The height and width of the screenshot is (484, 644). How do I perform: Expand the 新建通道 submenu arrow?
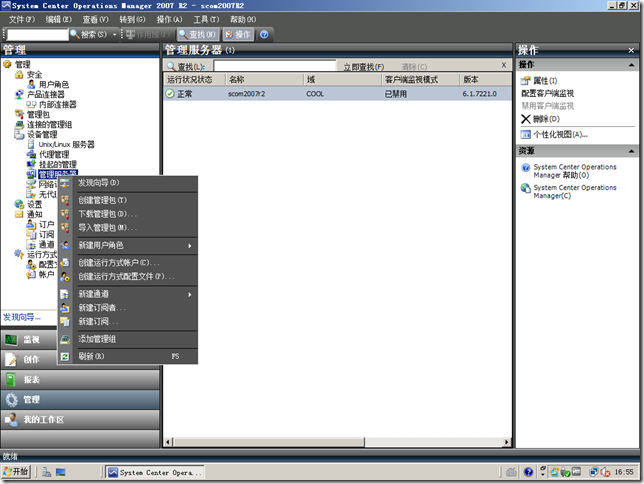pos(190,295)
